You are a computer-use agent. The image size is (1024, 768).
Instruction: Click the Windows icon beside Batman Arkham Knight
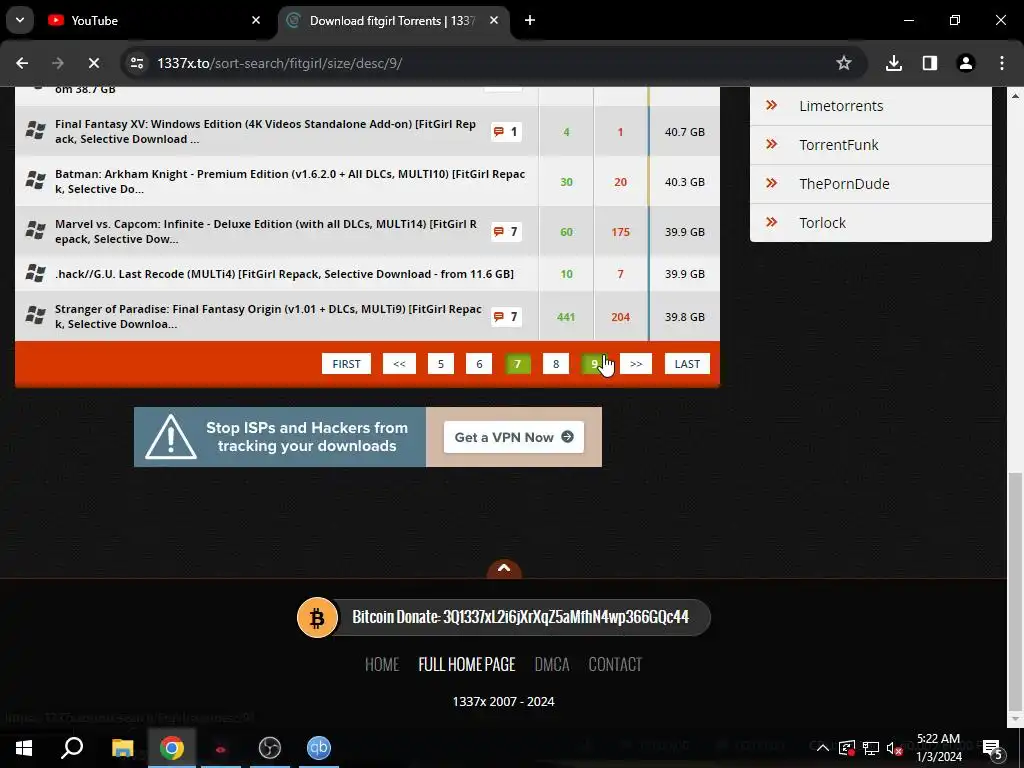pos(35,180)
